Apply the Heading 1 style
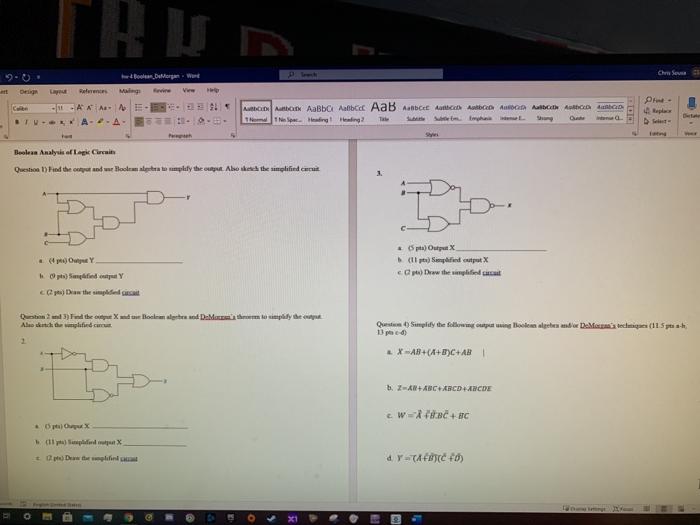 point(320,113)
